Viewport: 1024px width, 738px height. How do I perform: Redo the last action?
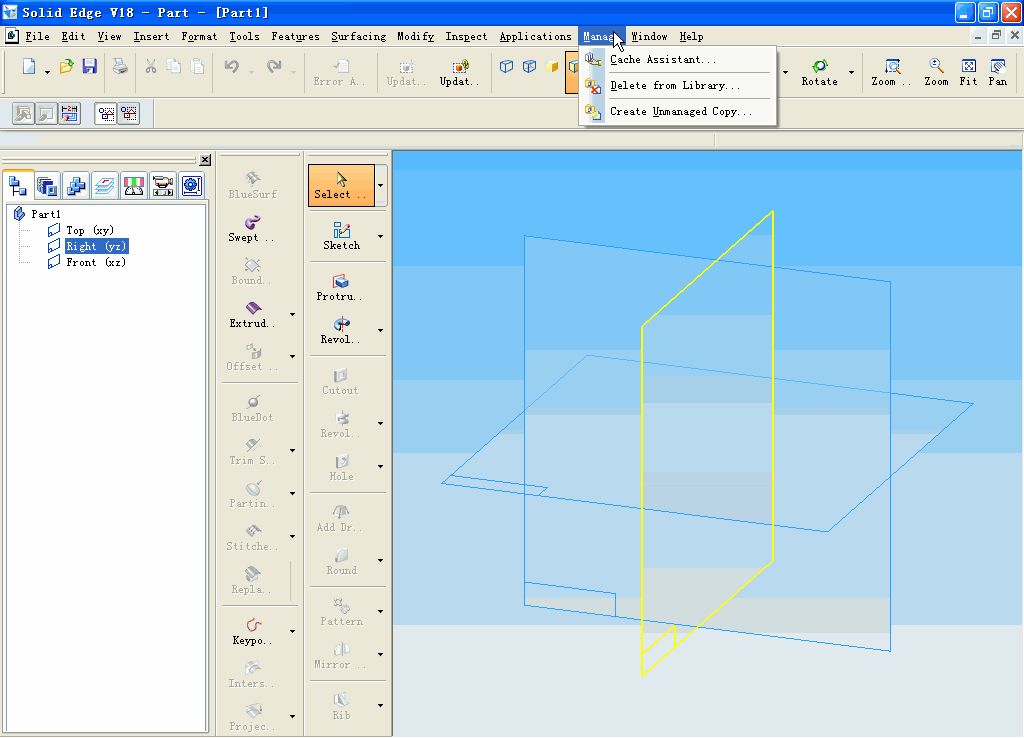(x=274, y=66)
